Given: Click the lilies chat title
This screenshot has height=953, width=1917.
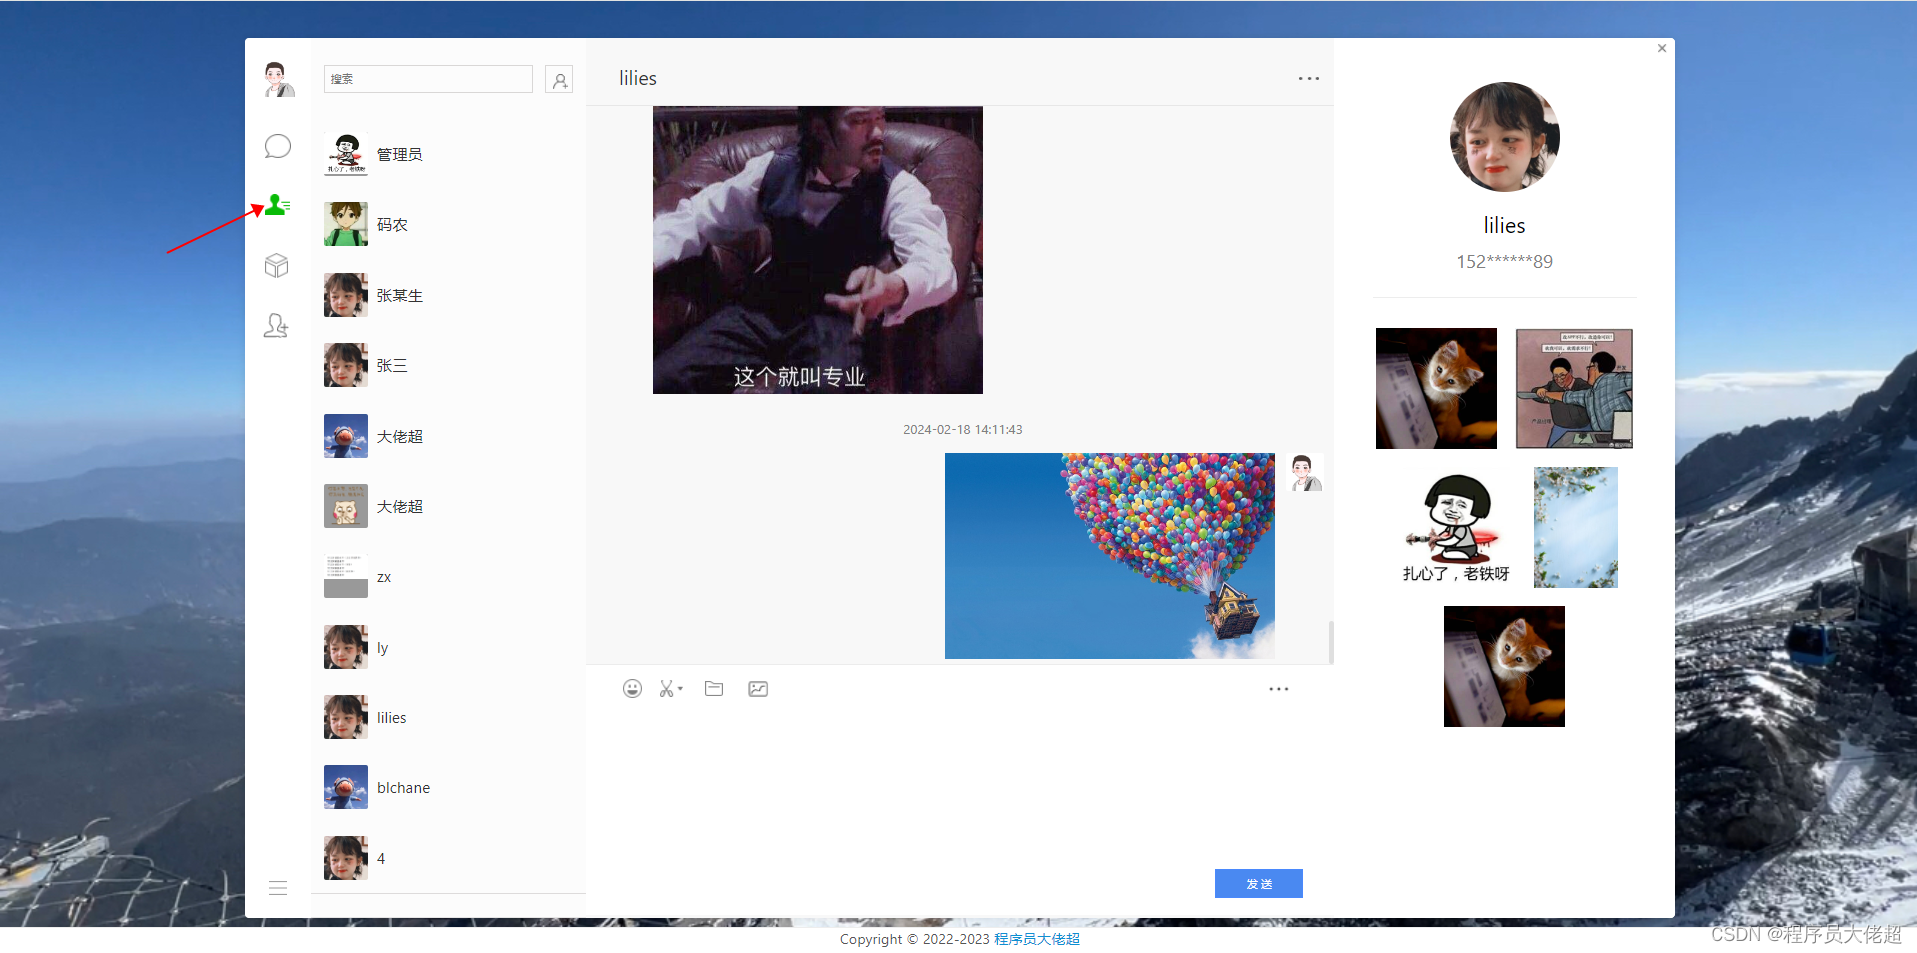Looking at the screenshot, I should (x=638, y=78).
